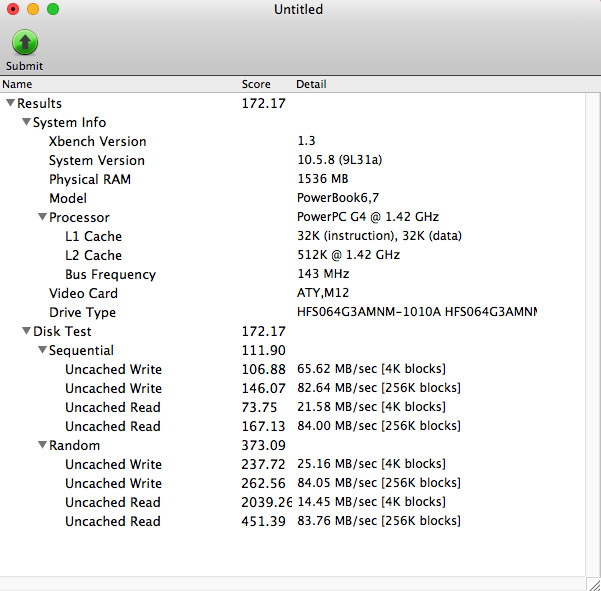Select the L2 Cache row
The width and height of the screenshot is (601, 591).
pyautogui.click(x=292, y=255)
